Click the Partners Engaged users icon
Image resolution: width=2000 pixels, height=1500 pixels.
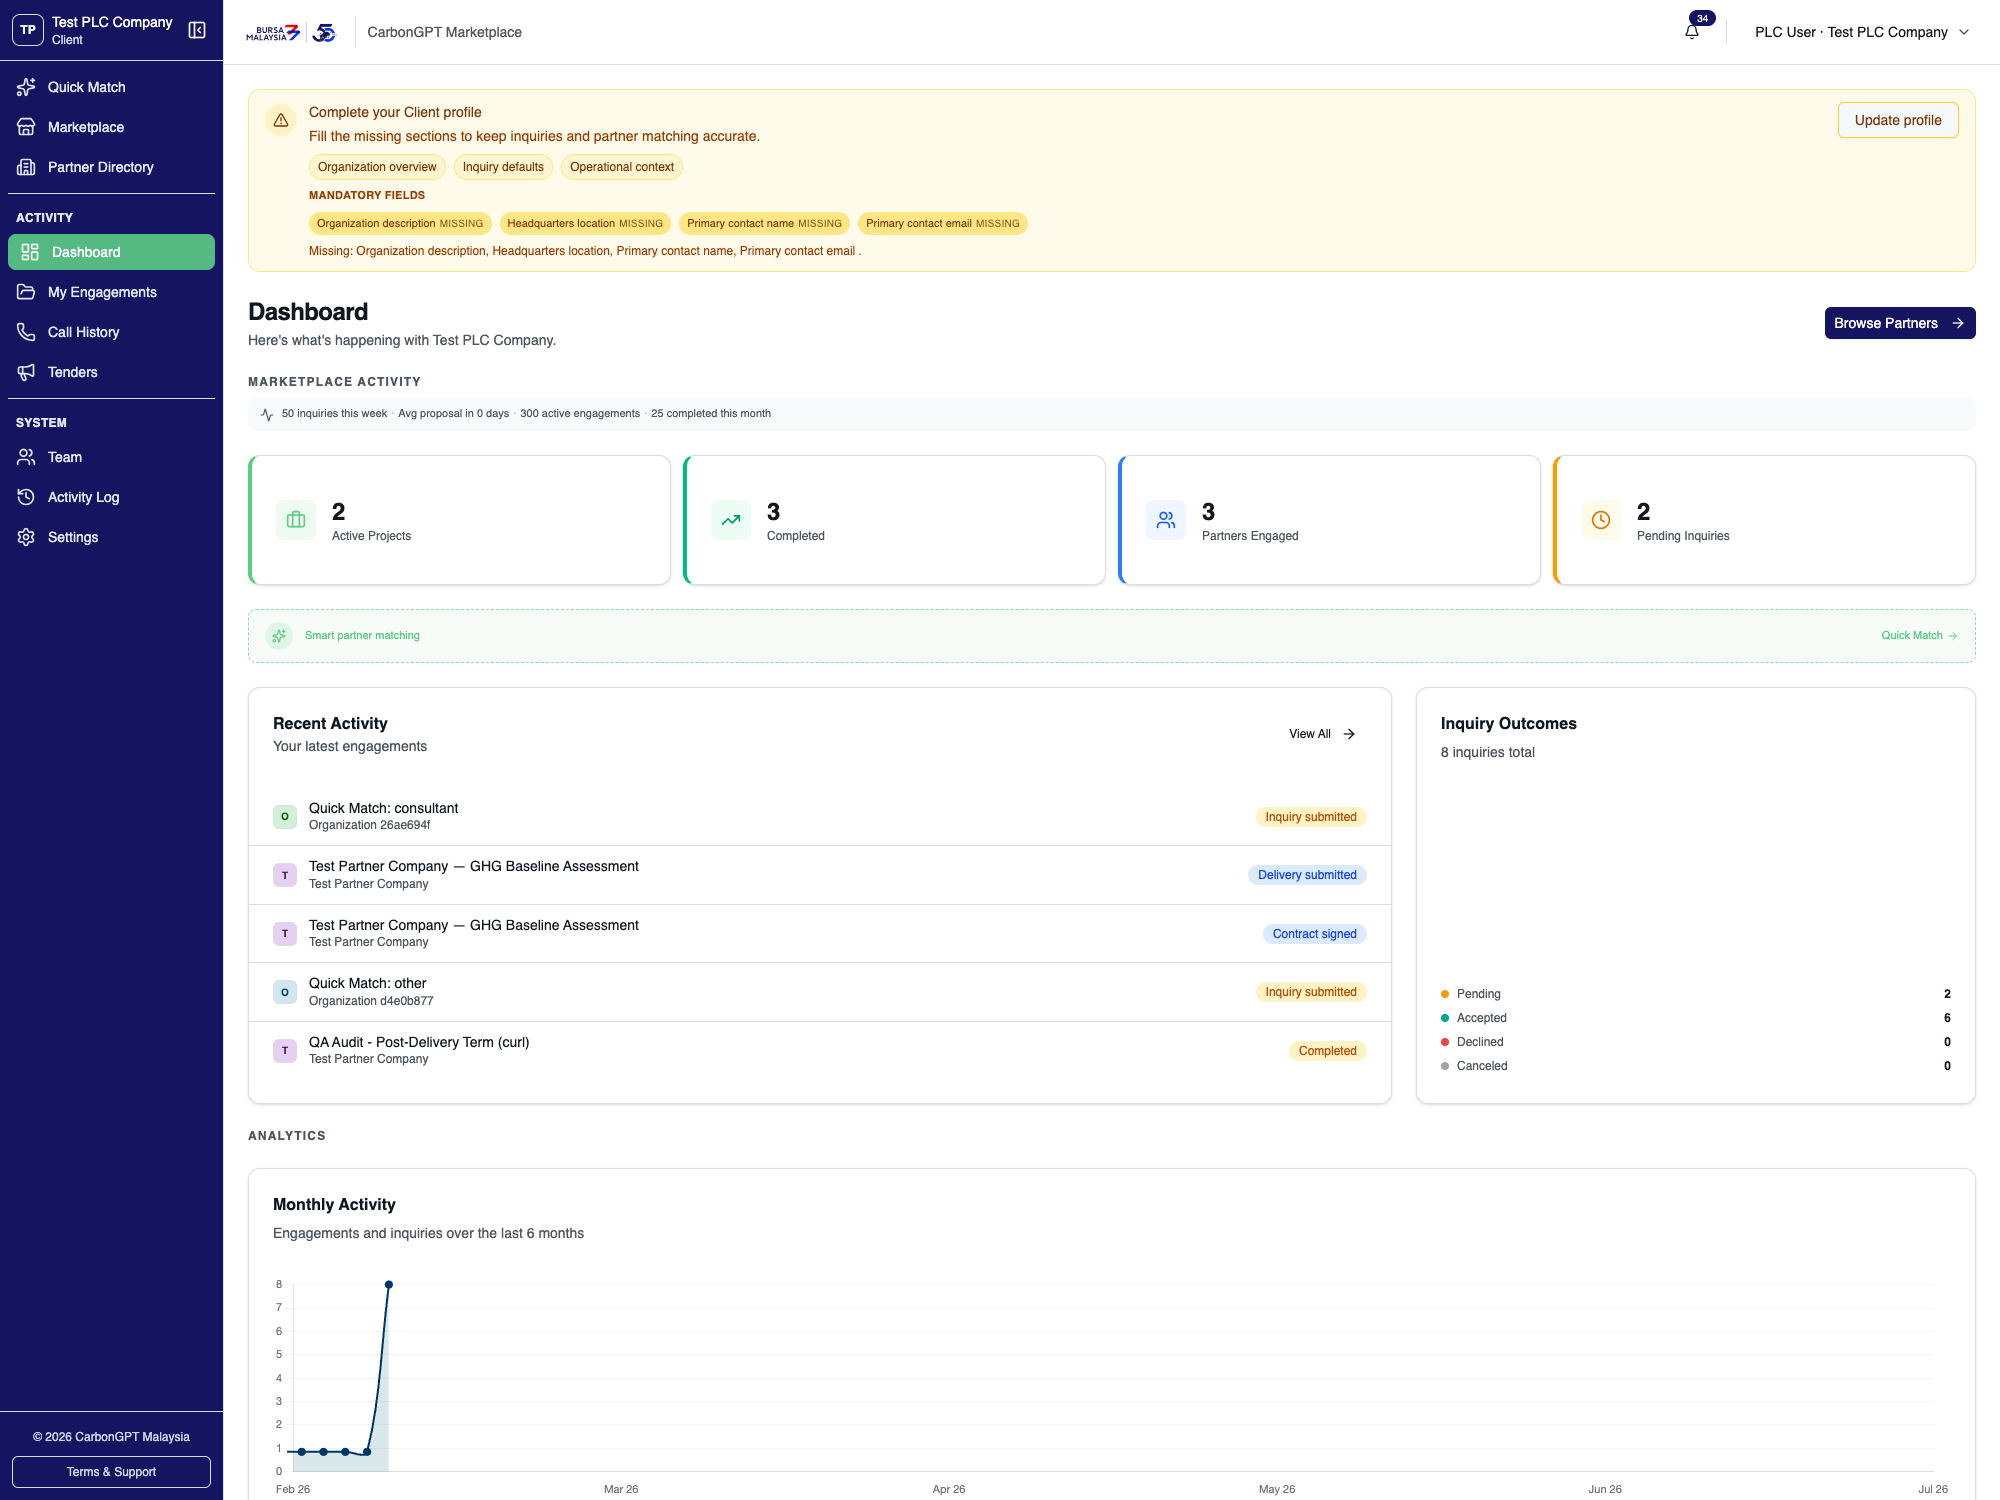coord(1166,520)
